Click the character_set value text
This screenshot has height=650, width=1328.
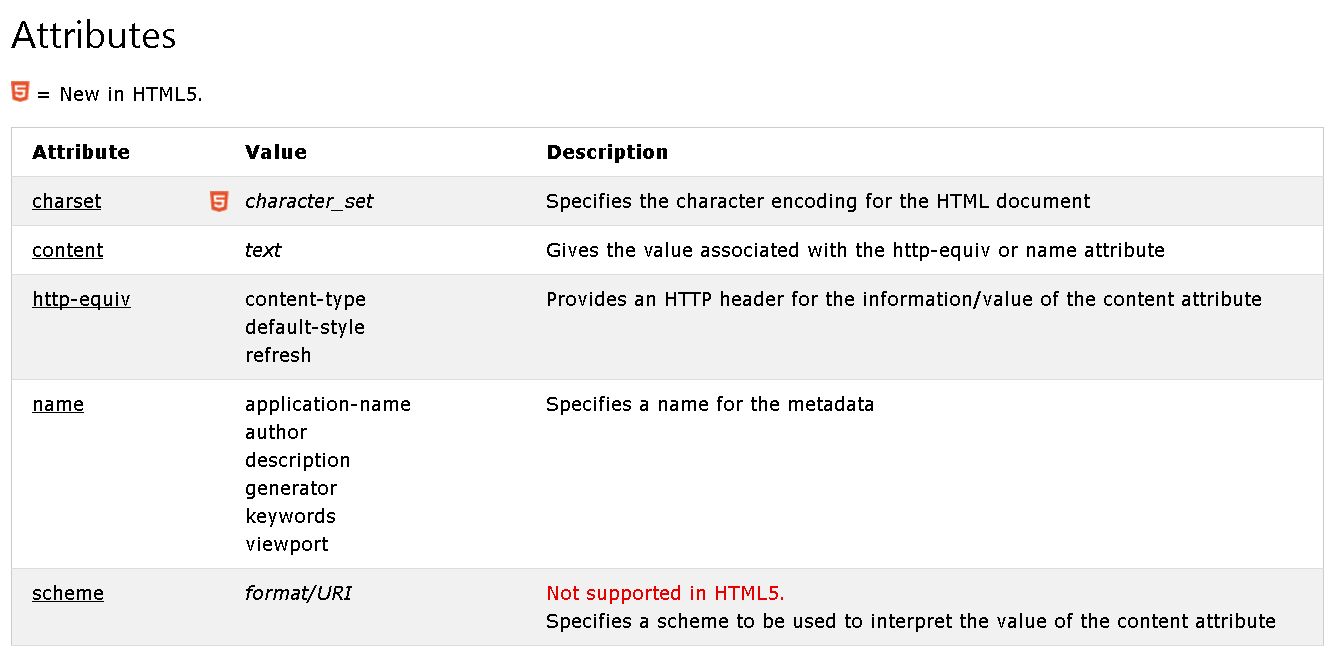(x=309, y=201)
